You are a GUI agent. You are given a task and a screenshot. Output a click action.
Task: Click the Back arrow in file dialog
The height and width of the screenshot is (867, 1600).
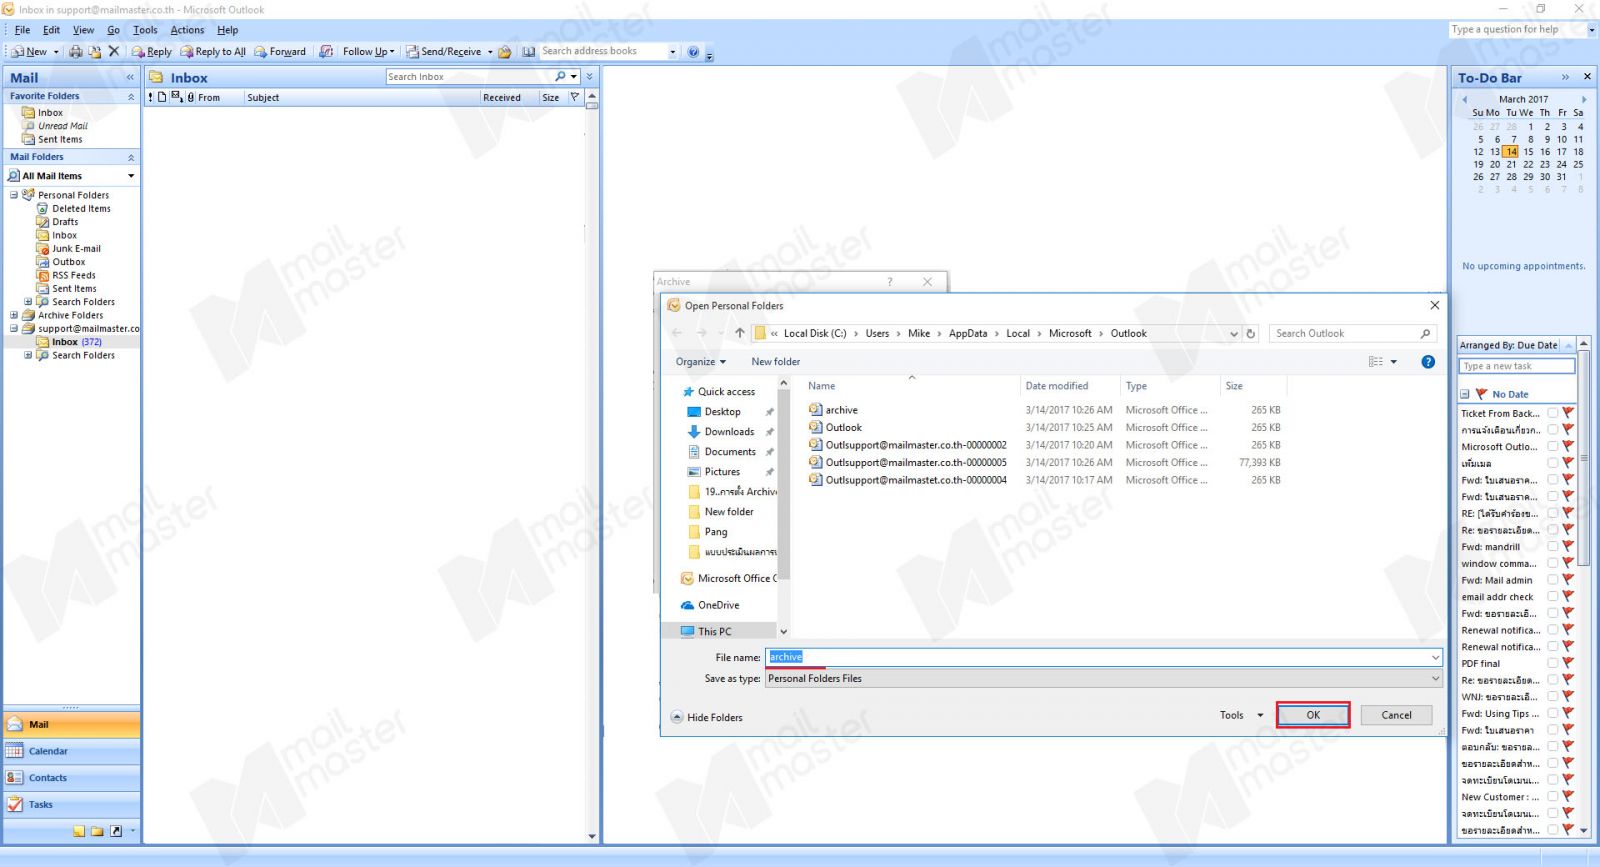677,333
